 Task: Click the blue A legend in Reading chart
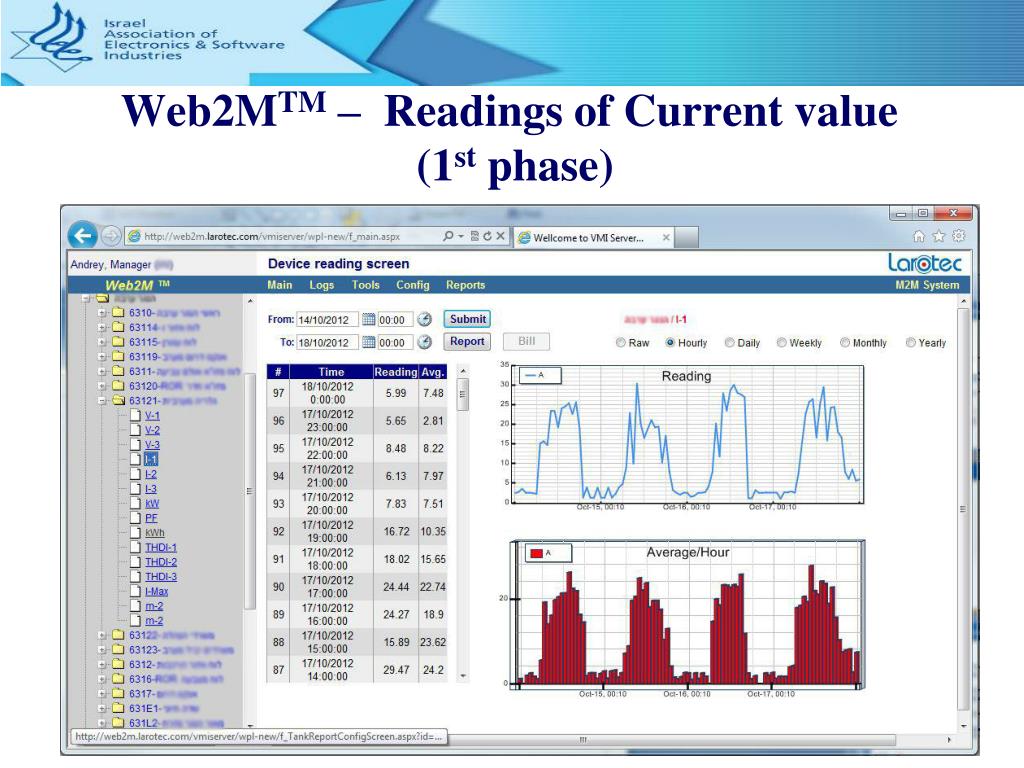tap(539, 376)
